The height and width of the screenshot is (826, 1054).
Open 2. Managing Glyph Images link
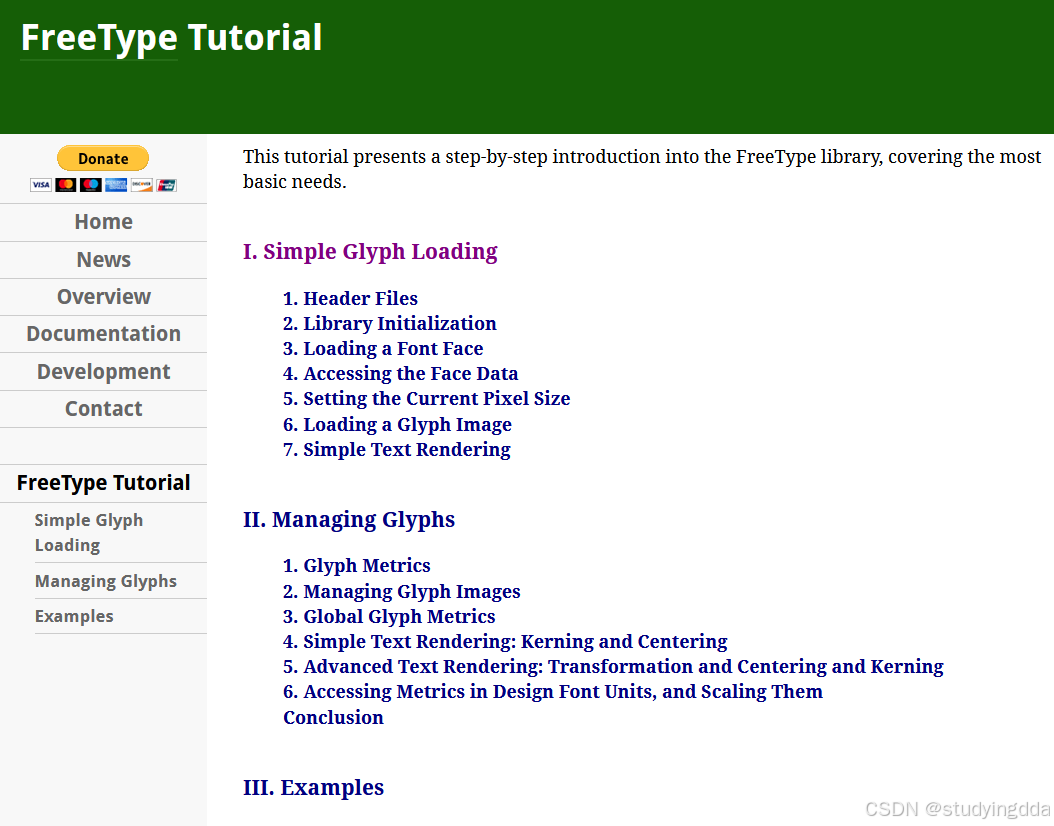[402, 591]
